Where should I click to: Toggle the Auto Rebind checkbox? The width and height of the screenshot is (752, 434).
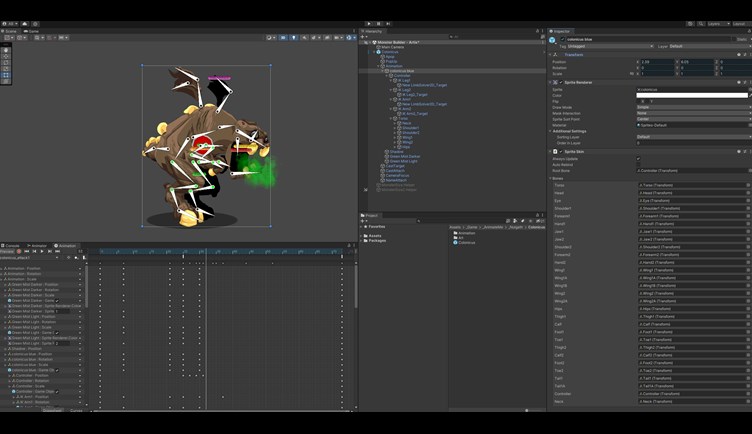[638, 164]
